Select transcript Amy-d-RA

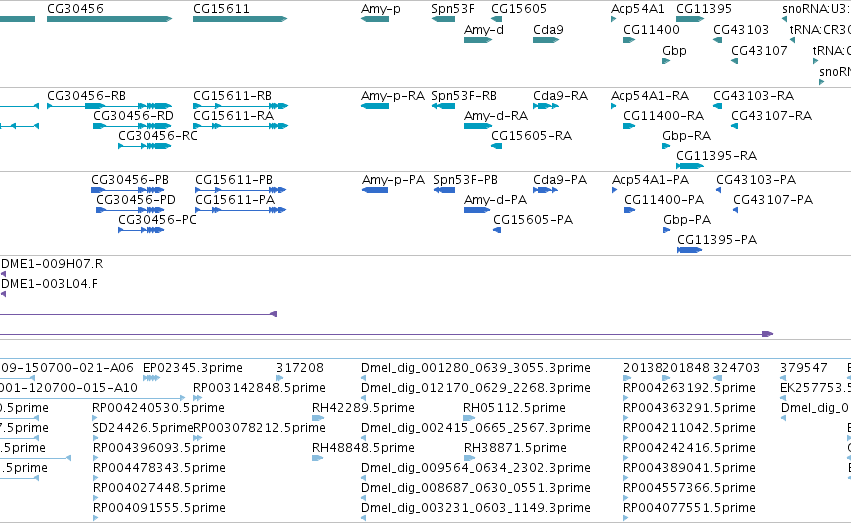[496, 116]
